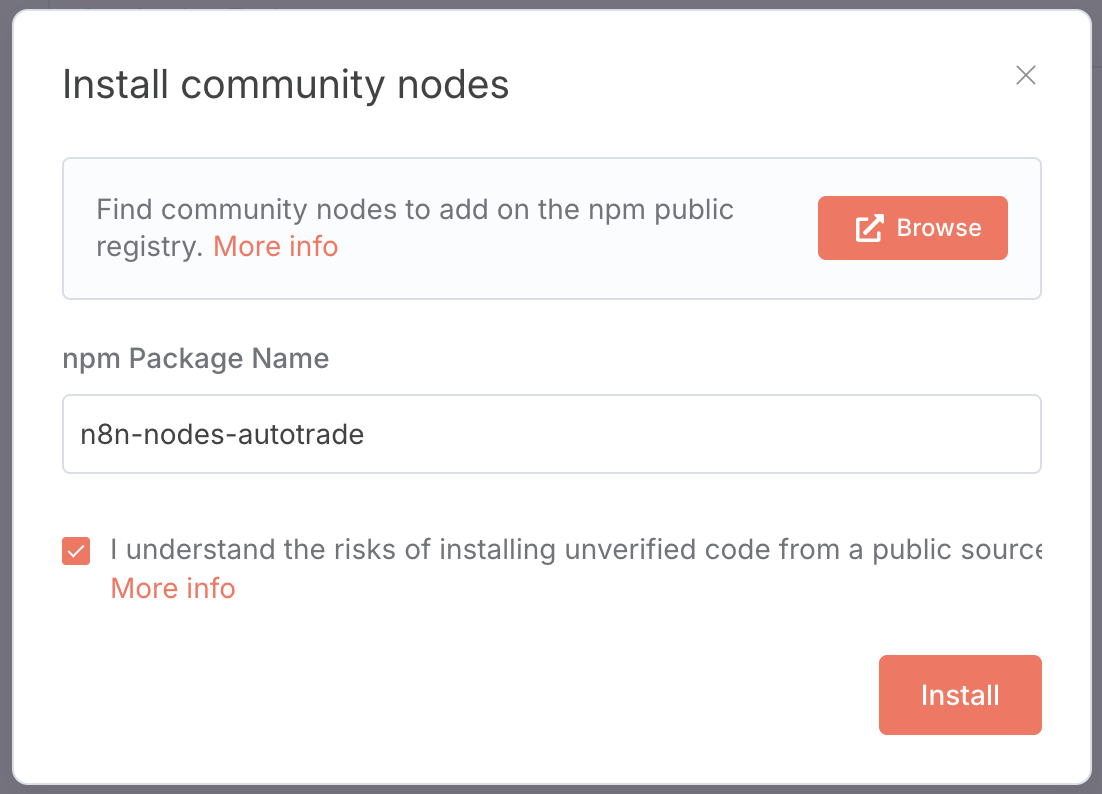Click the white checkmark icon in checkbox
Screen dimensions: 1102x794
click(76, 551)
